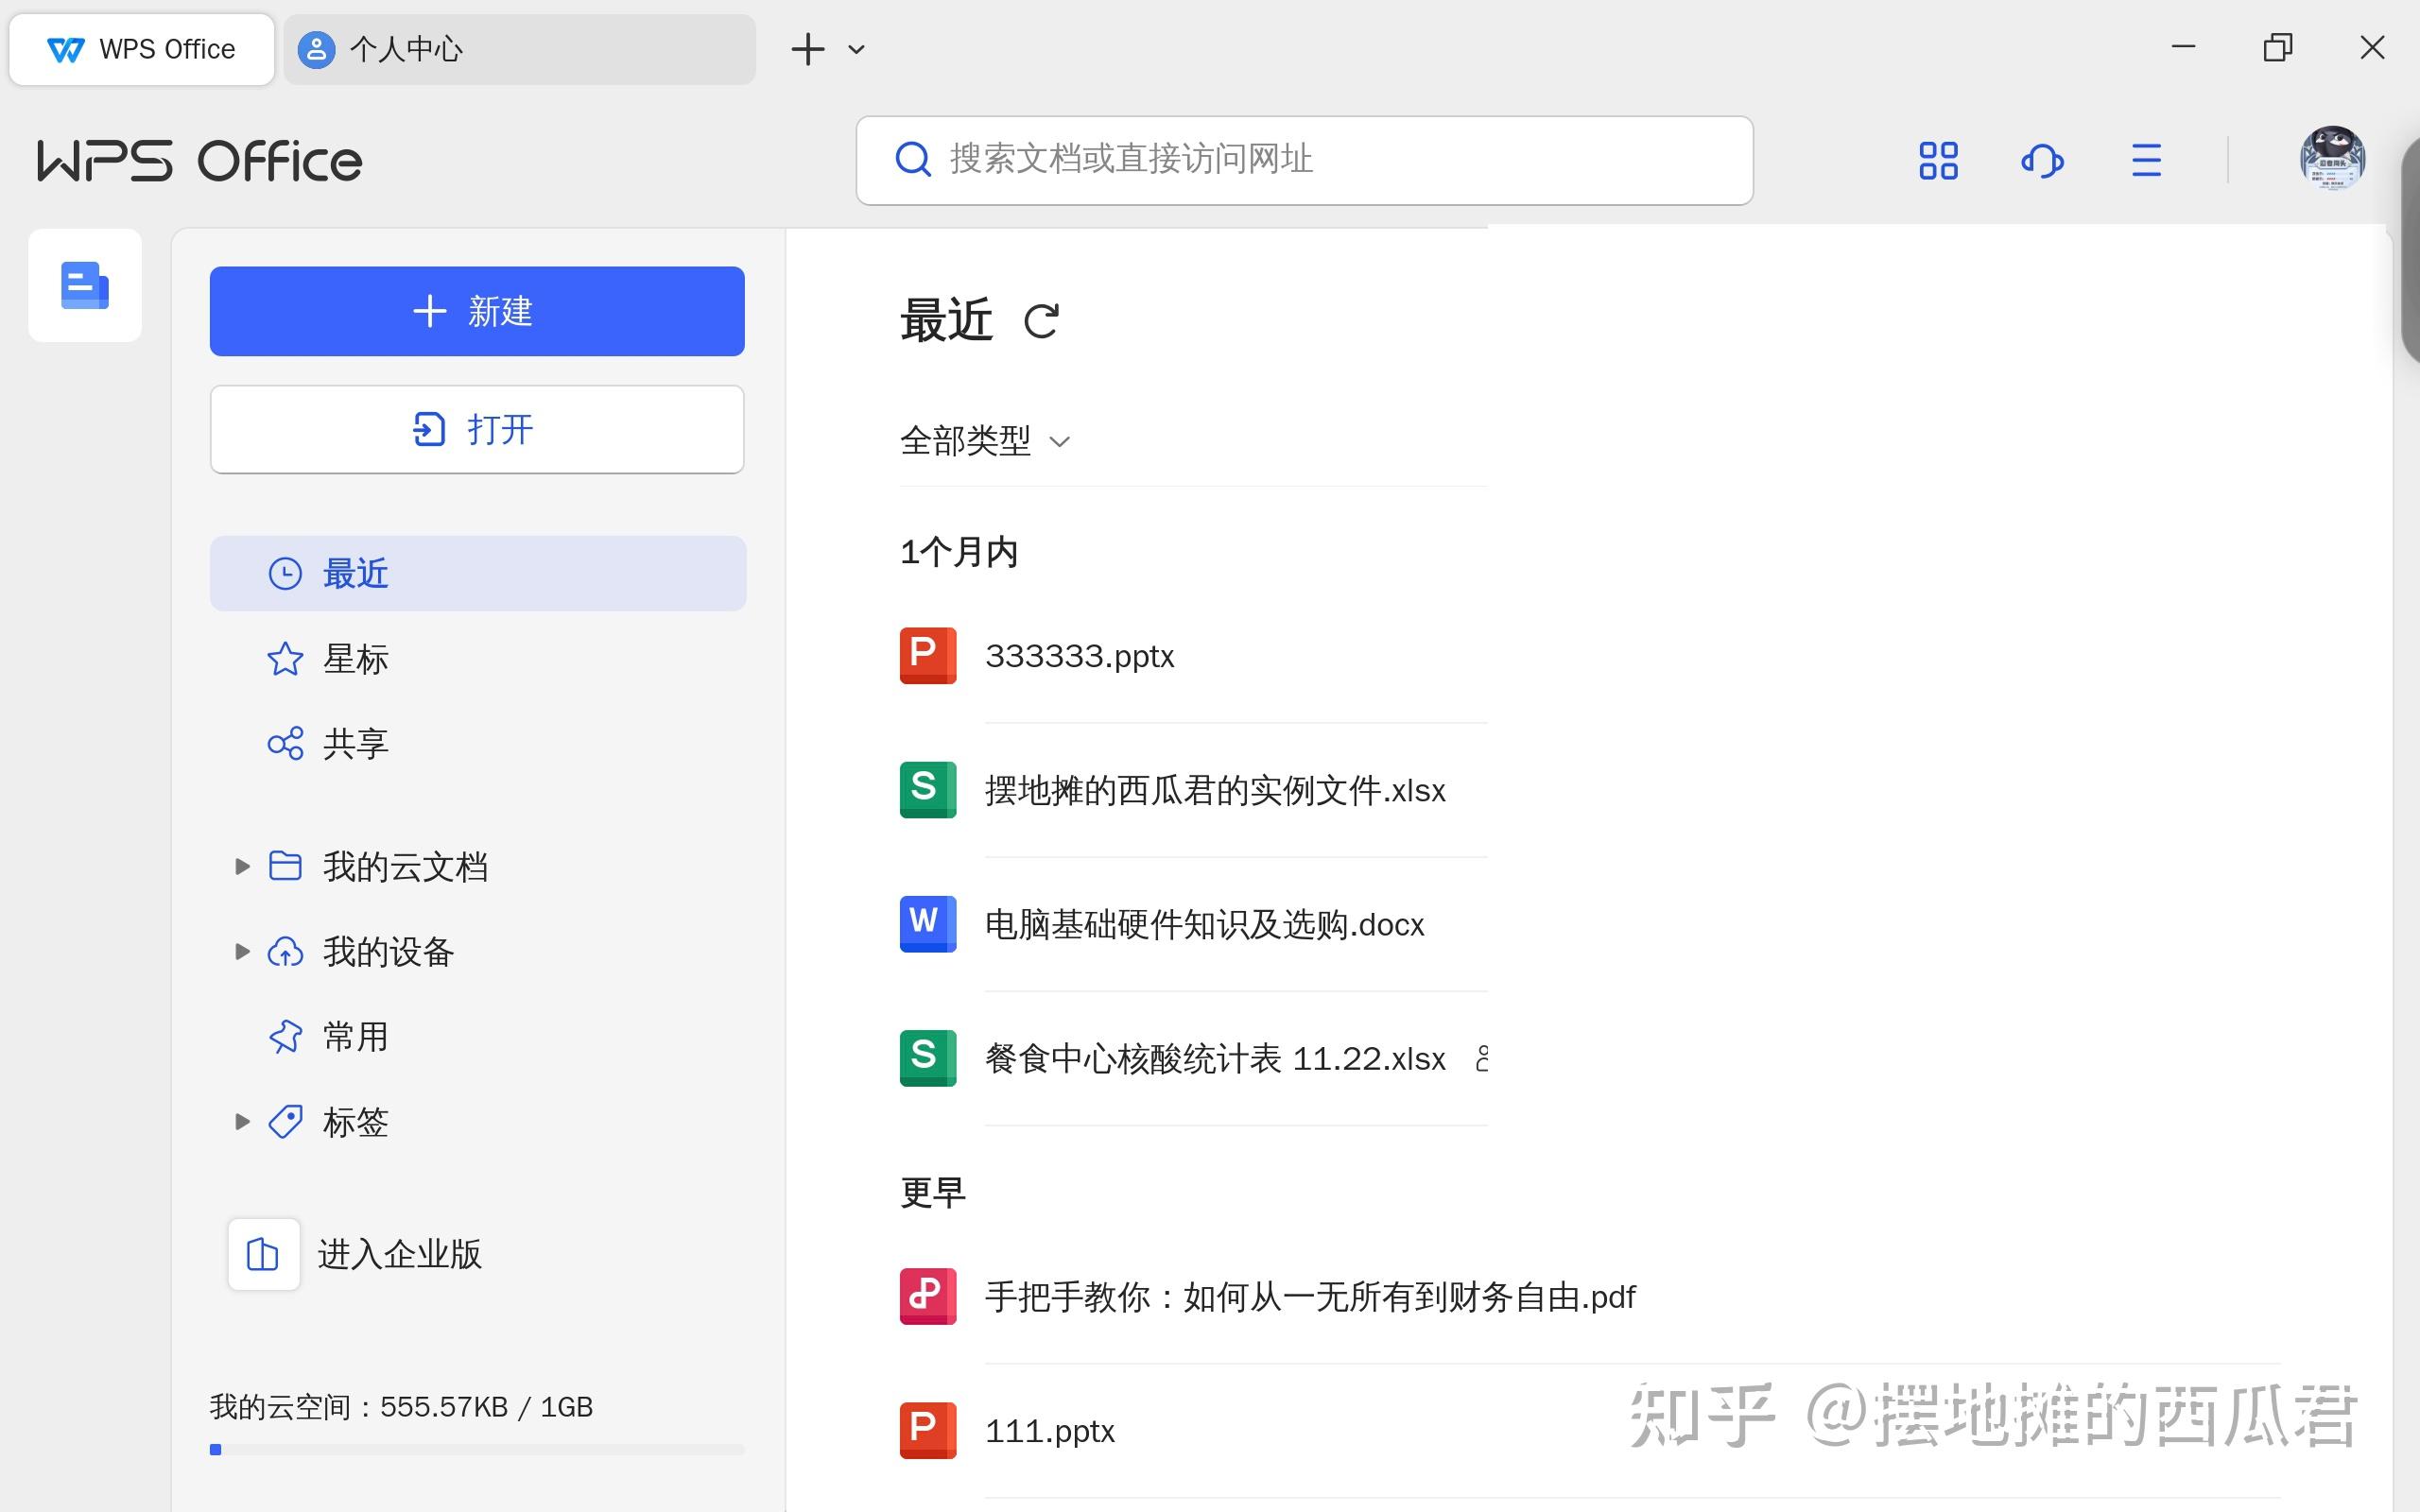Screen dimensions: 2420x1512
Task: Click the search documents input field
Action: (x=1304, y=160)
